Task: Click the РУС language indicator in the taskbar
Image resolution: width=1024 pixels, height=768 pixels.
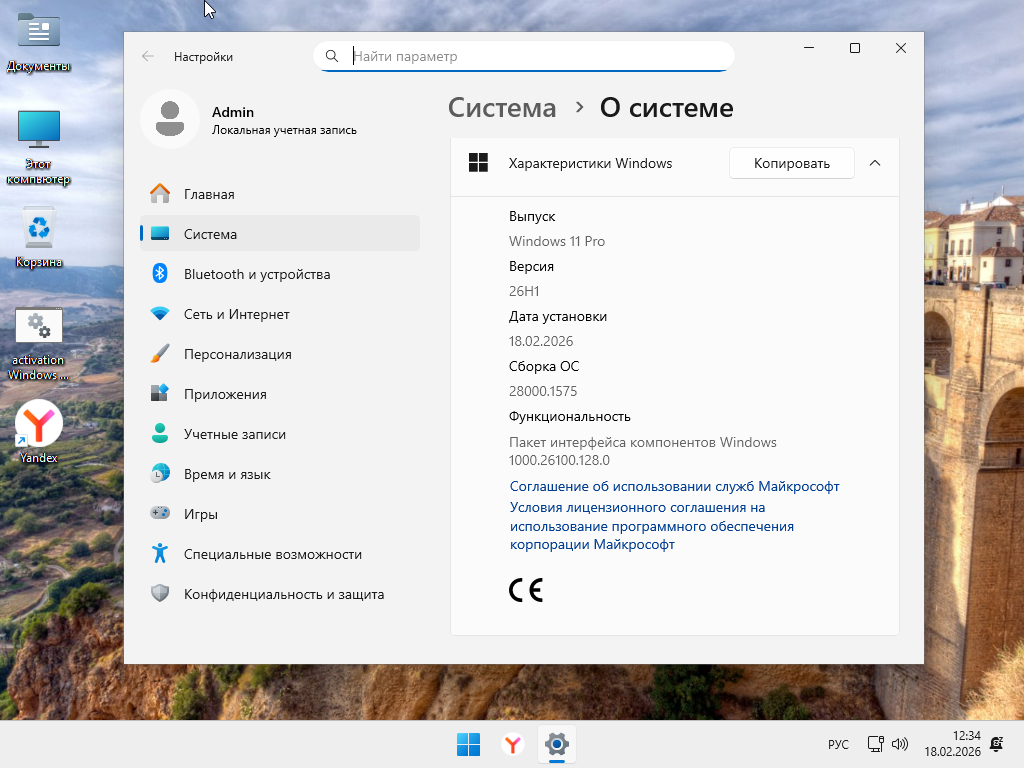Action: (838, 745)
